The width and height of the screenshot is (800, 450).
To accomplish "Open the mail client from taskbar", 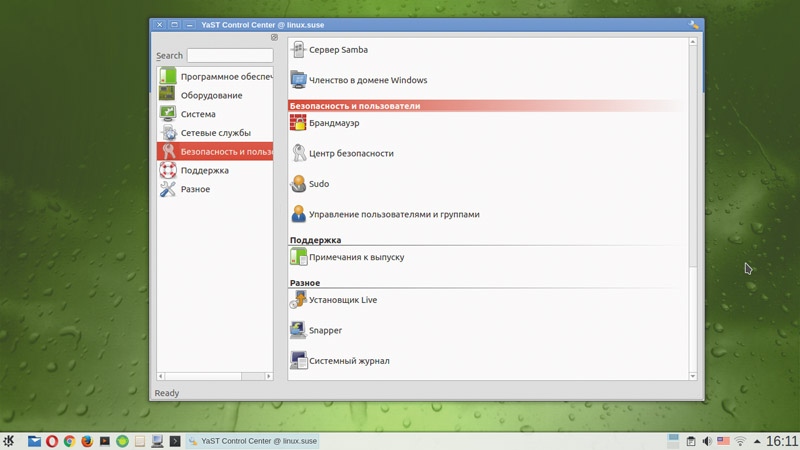I will [34, 441].
